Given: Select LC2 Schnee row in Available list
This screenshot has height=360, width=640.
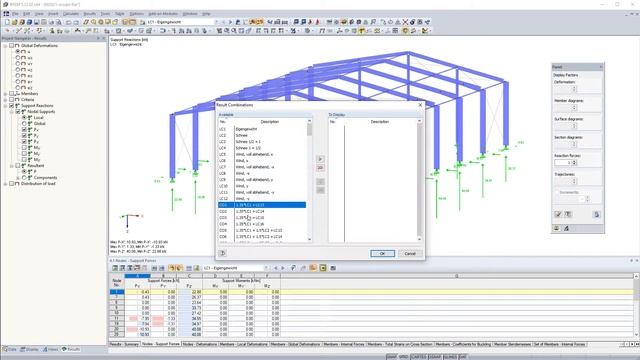Looking at the screenshot, I should point(262,135).
